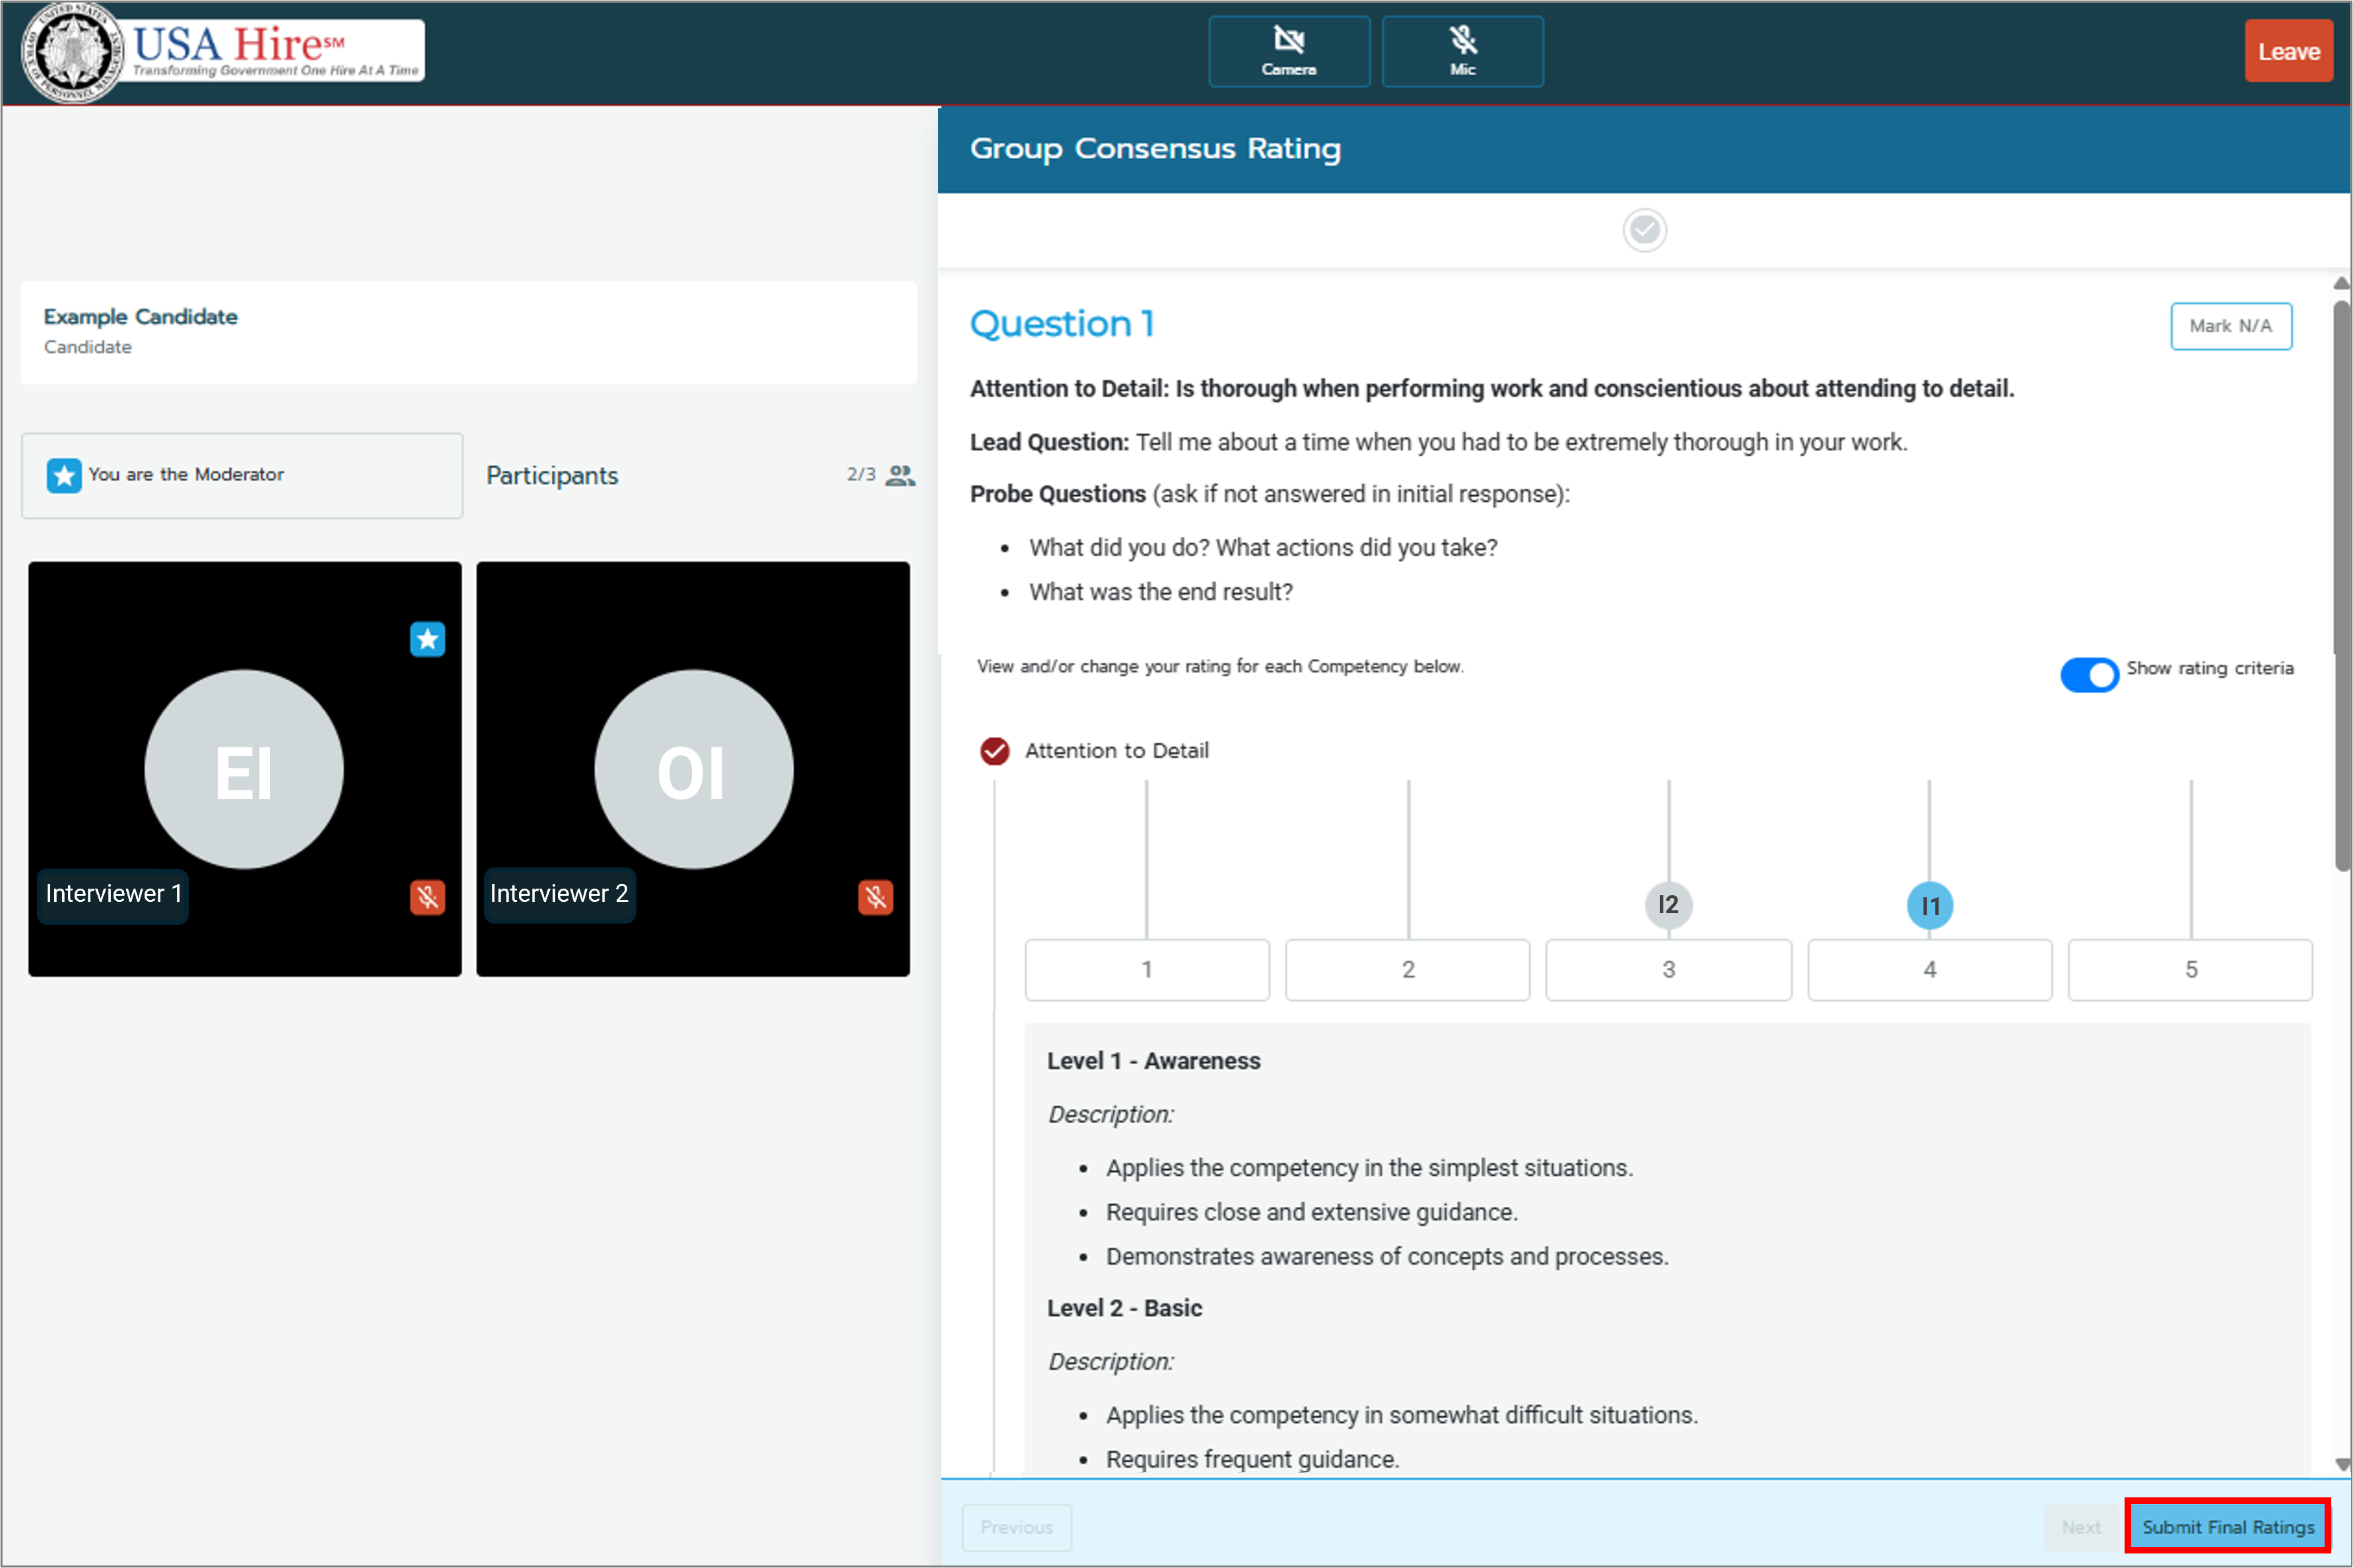Click the question panel scrollbar thumb

pyautogui.click(x=2341, y=586)
